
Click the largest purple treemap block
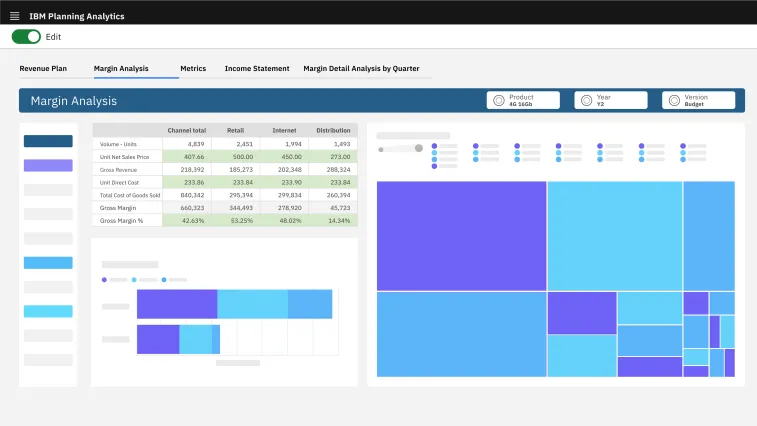[x=461, y=235]
